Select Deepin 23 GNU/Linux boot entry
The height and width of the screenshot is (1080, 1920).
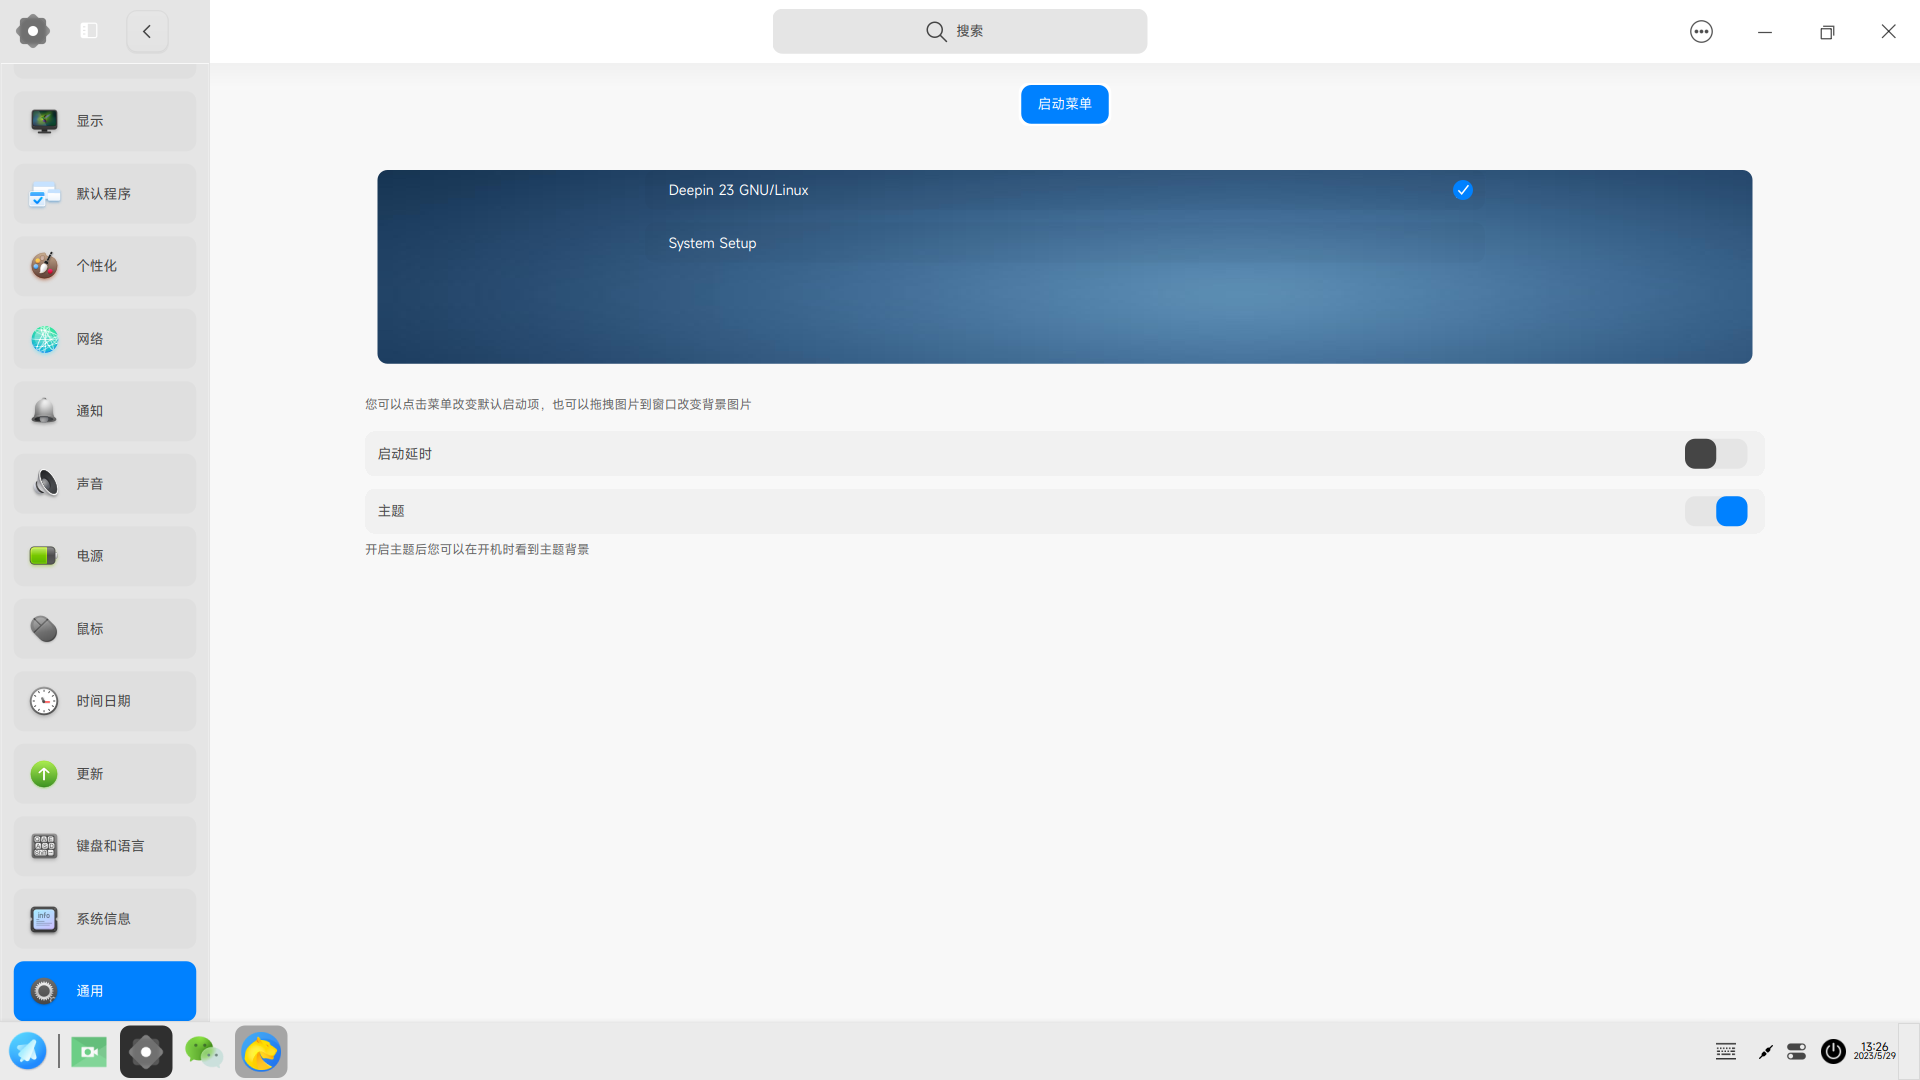click(x=738, y=190)
